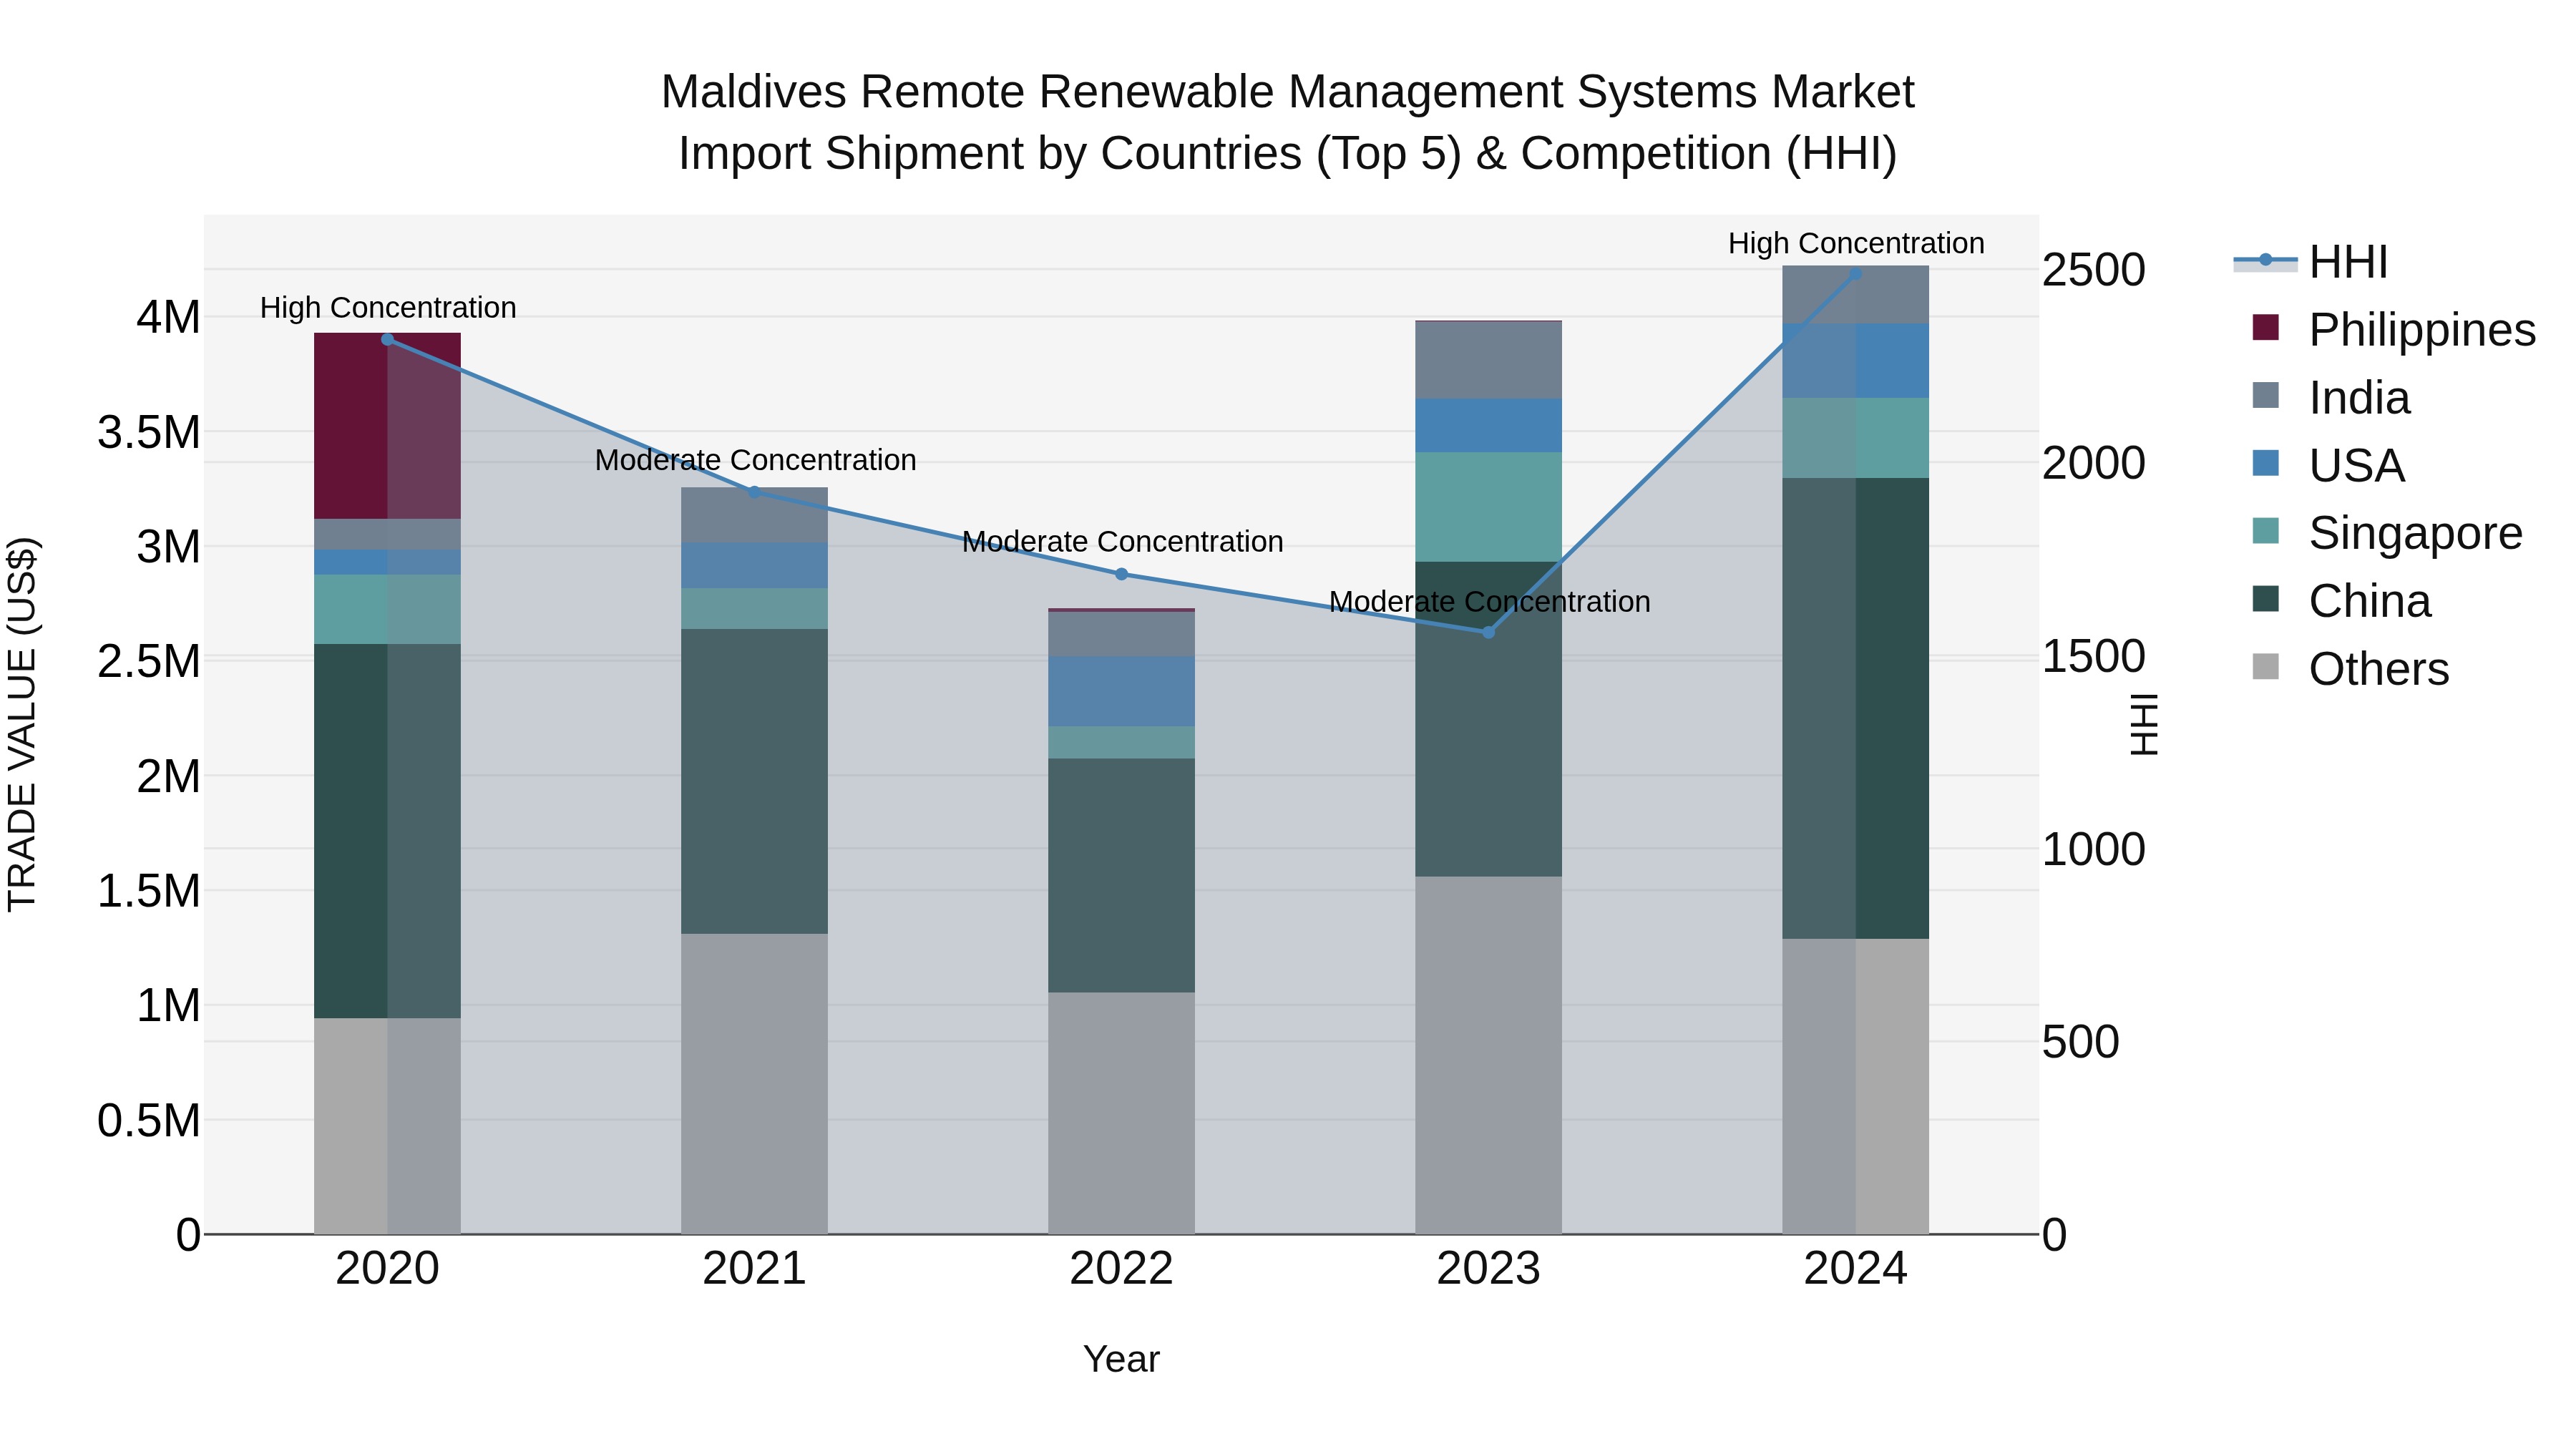Click the 2.5M tick on trade axis

[x=149, y=661]
